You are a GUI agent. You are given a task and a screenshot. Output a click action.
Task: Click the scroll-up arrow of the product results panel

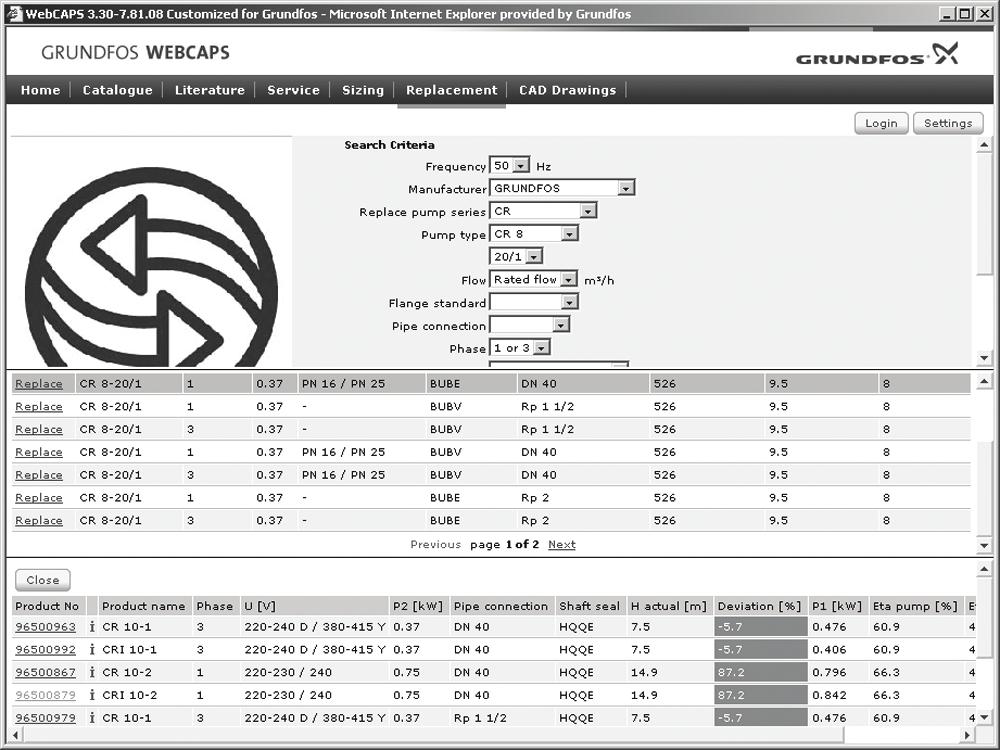click(x=984, y=568)
